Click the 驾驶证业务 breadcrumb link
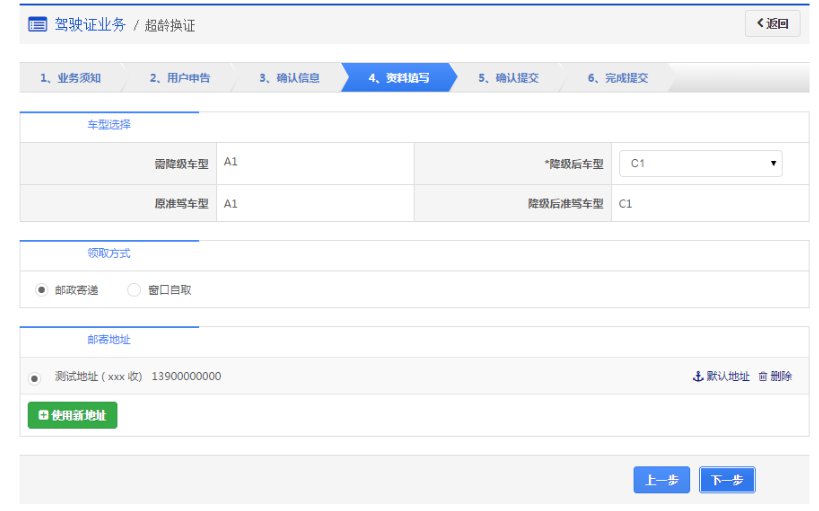This screenshot has width=819, height=511. coord(90,25)
